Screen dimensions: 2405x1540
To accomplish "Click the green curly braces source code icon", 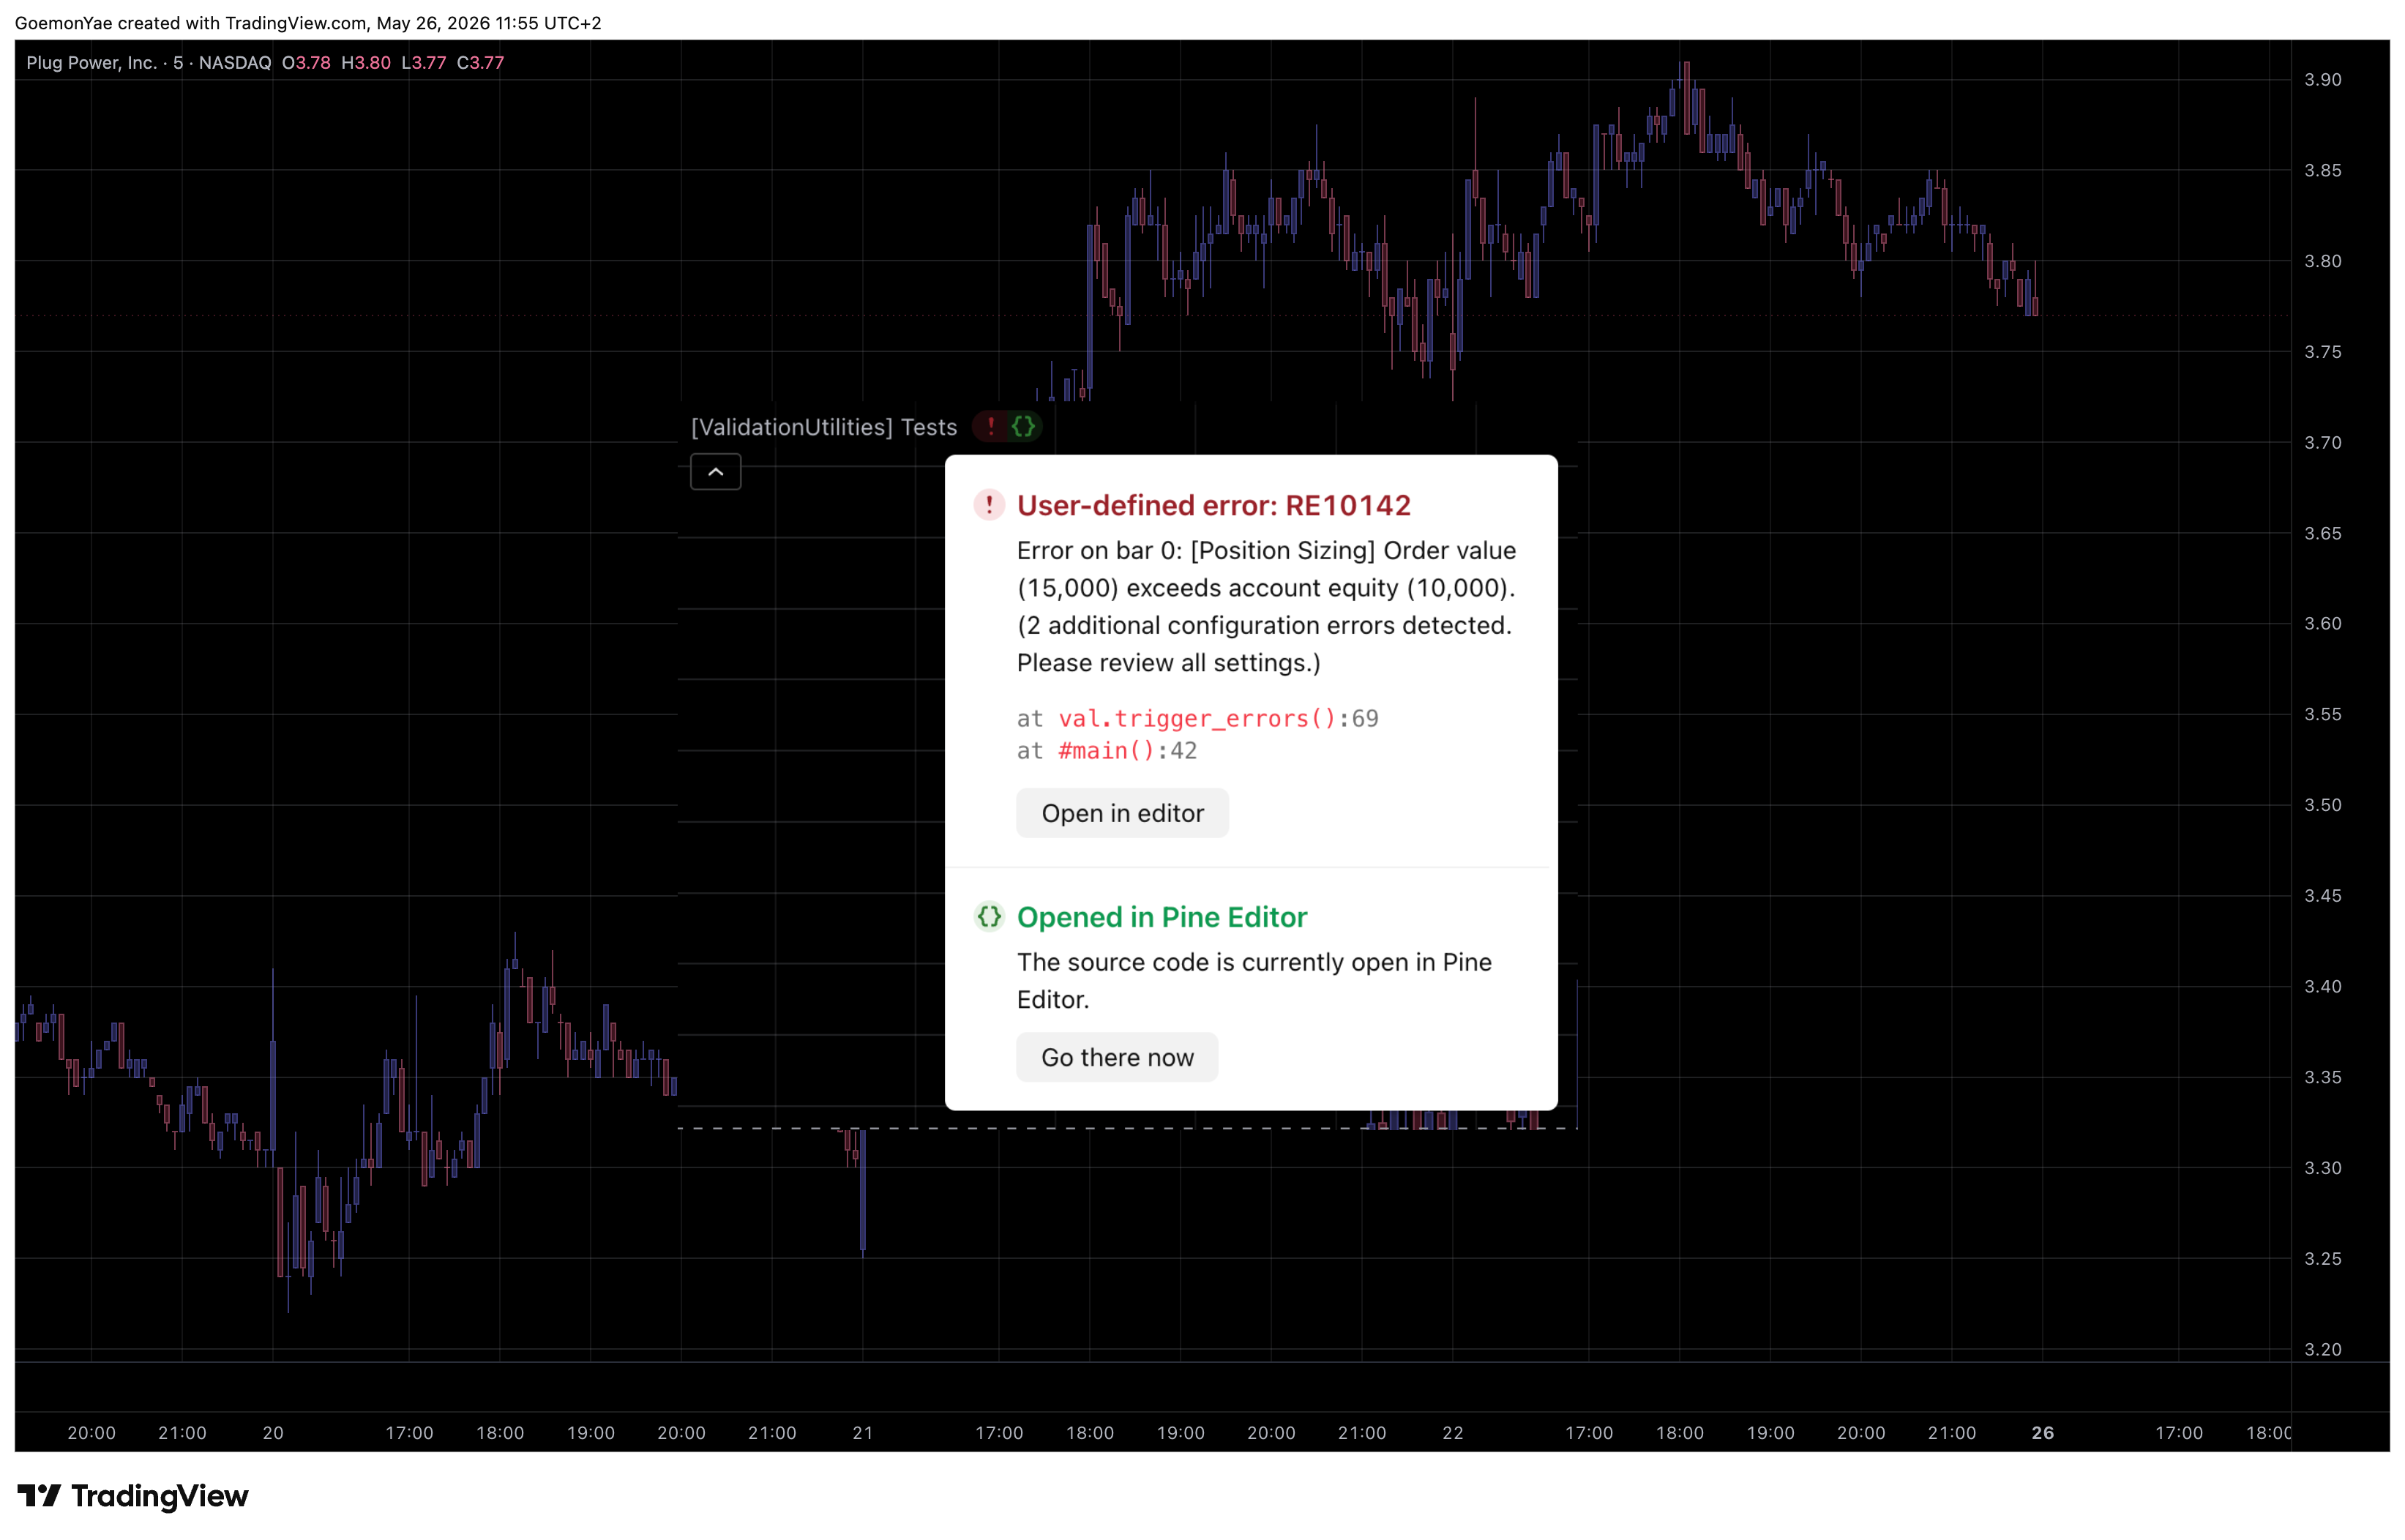I will tap(1023, 427).
